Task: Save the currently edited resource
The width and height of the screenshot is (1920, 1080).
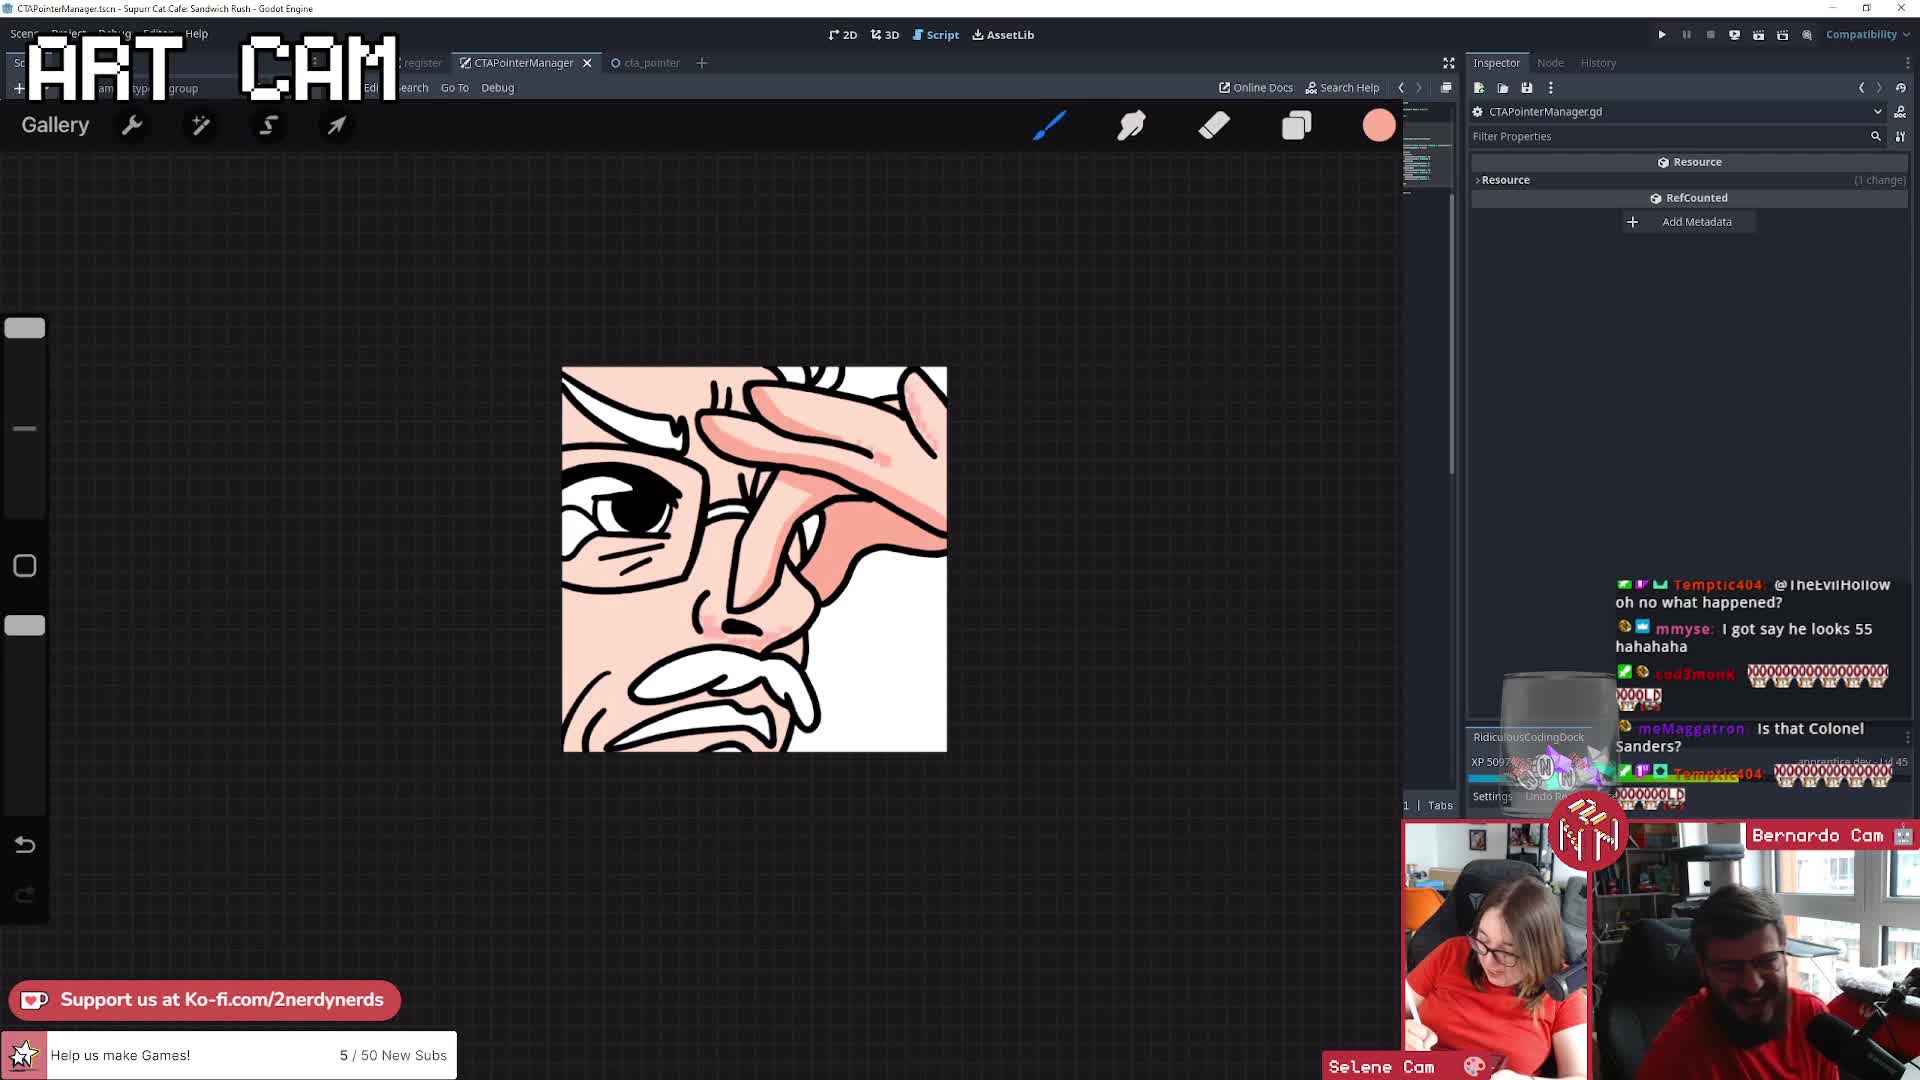Action: 1527,88
